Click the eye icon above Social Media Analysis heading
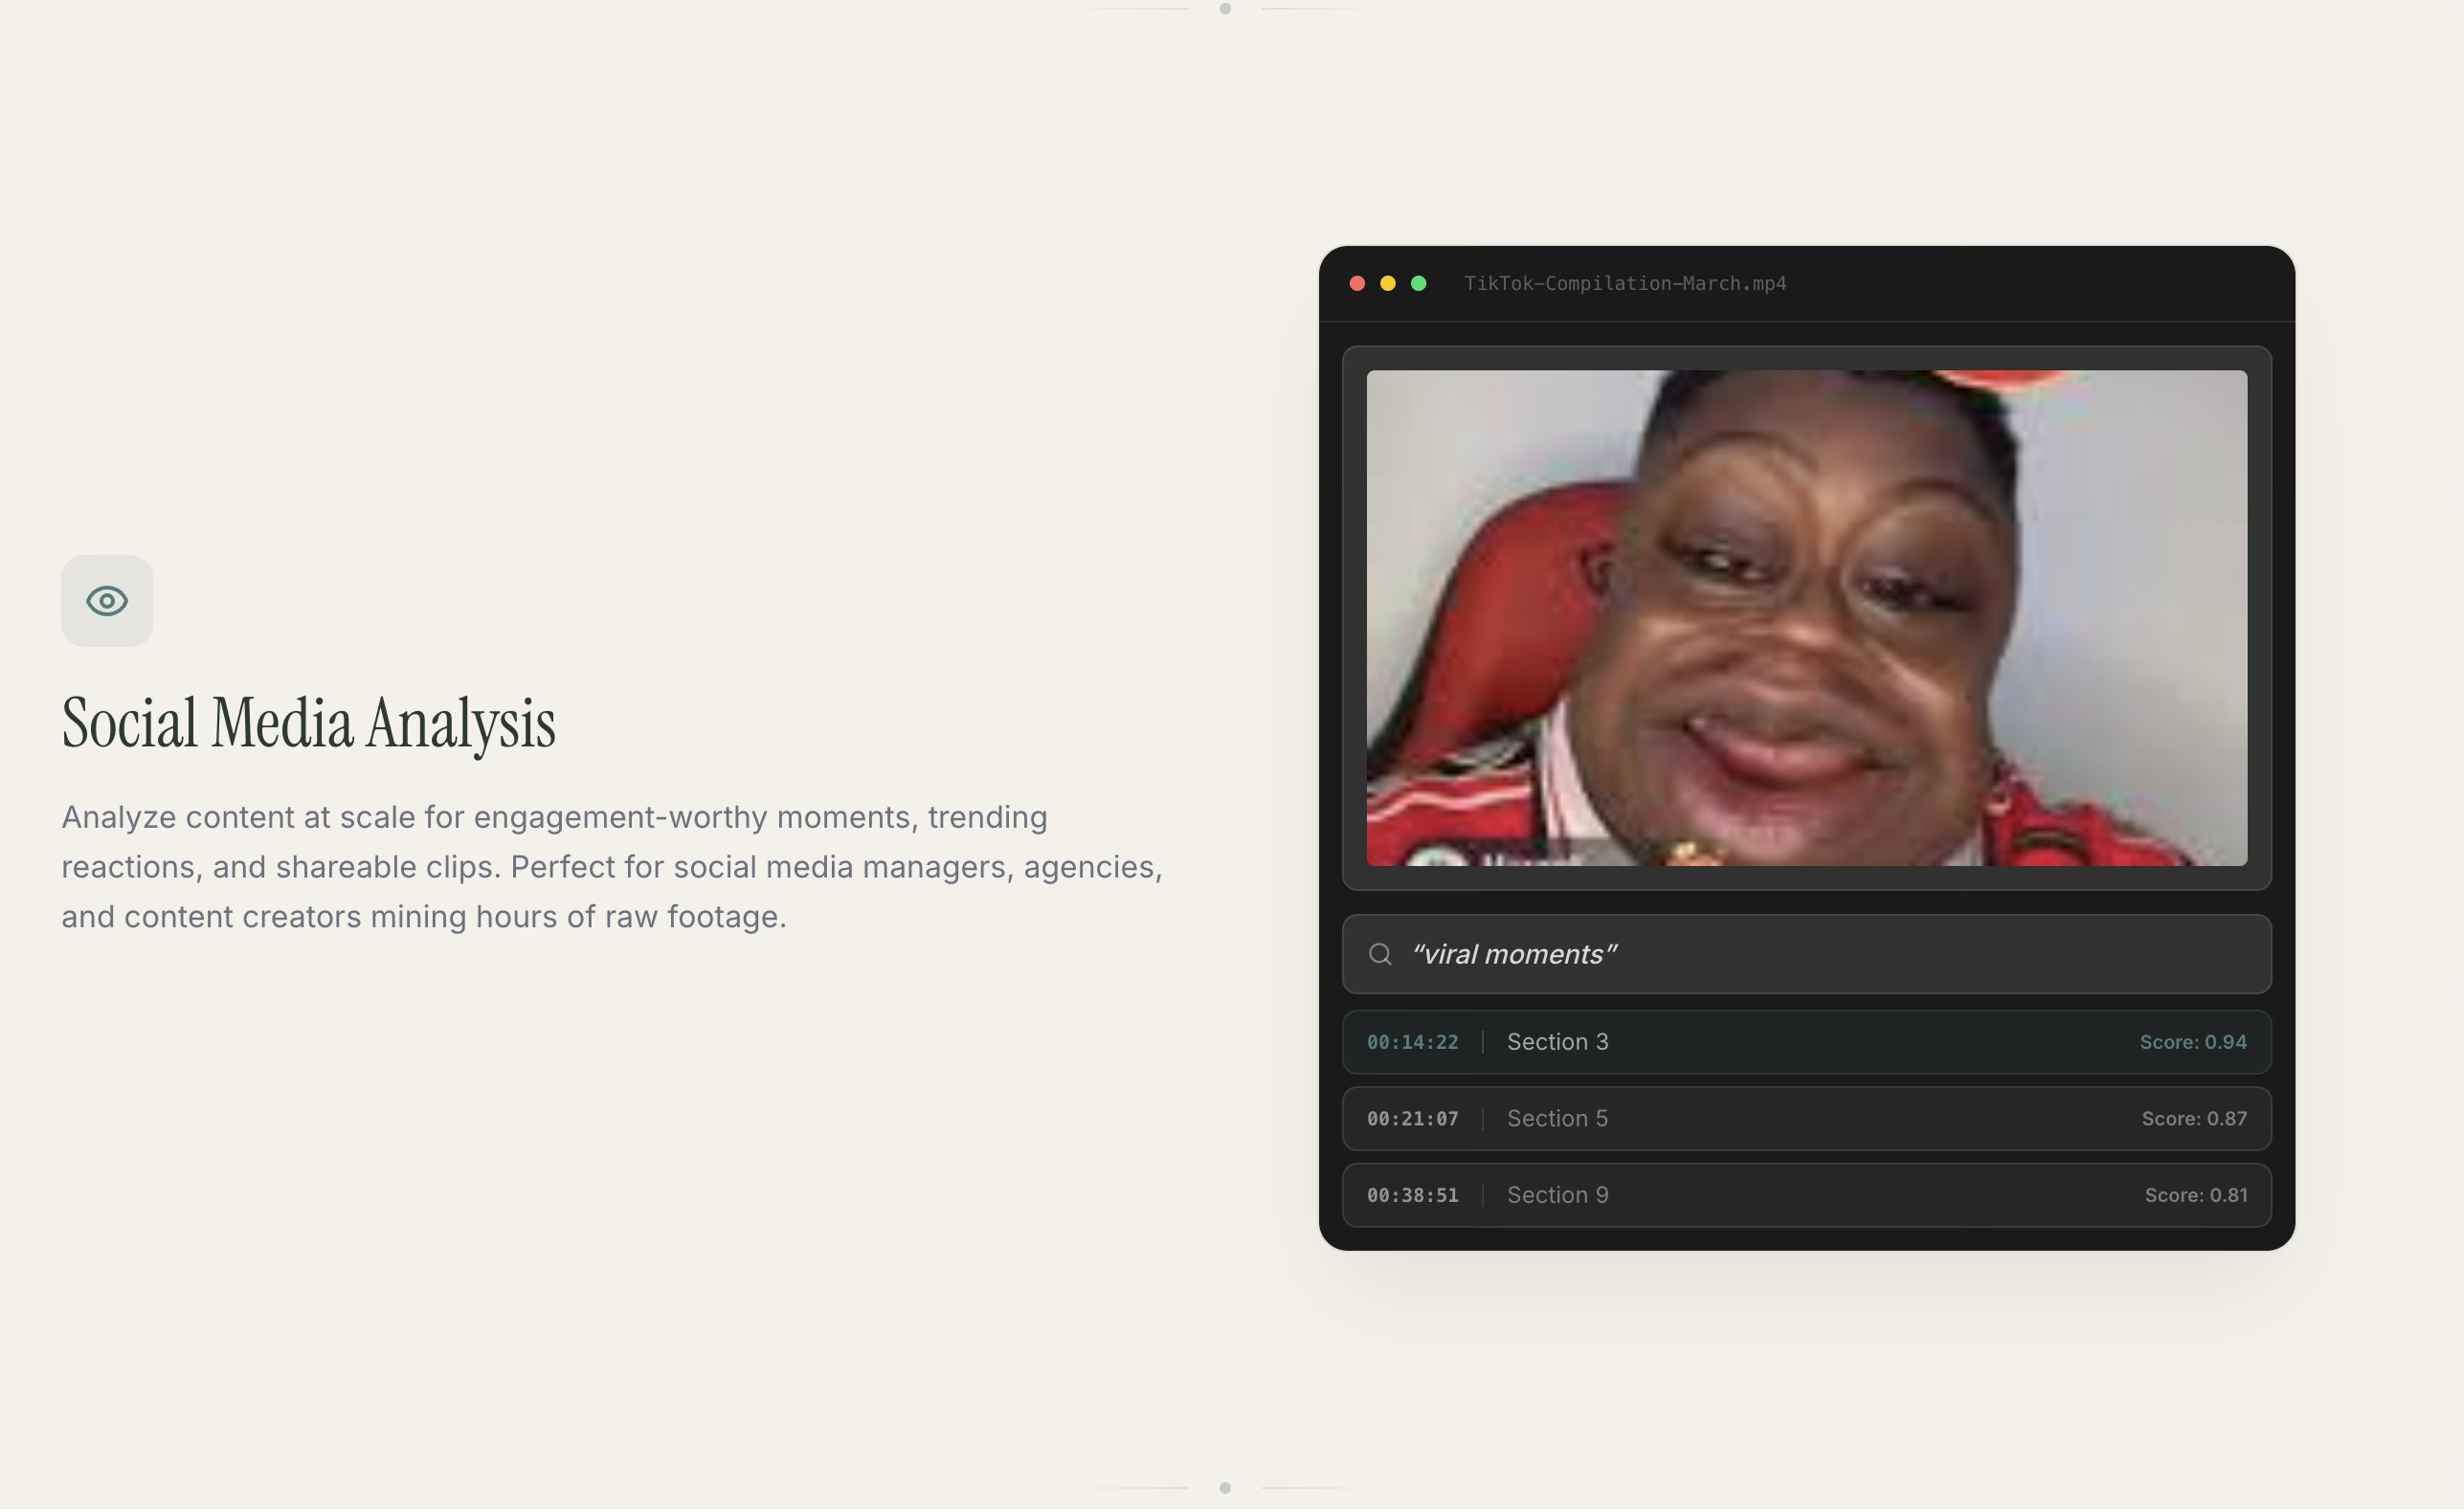The width and height of the screenshot is (2464, 1512). pyautogui.click(x=107, y=600)
